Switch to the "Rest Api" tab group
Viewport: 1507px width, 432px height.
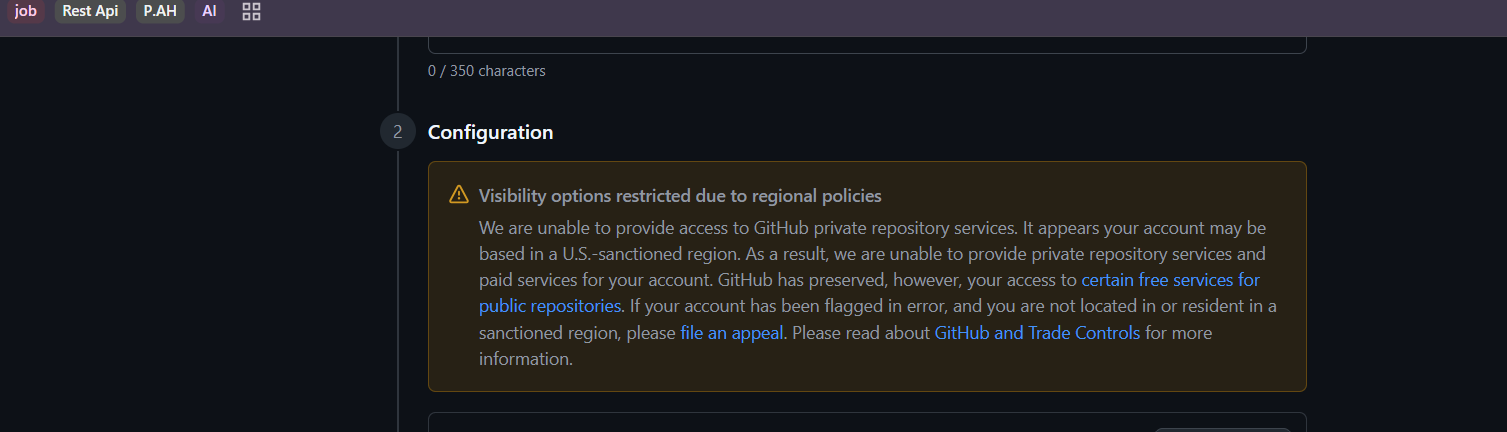(90, 12)
